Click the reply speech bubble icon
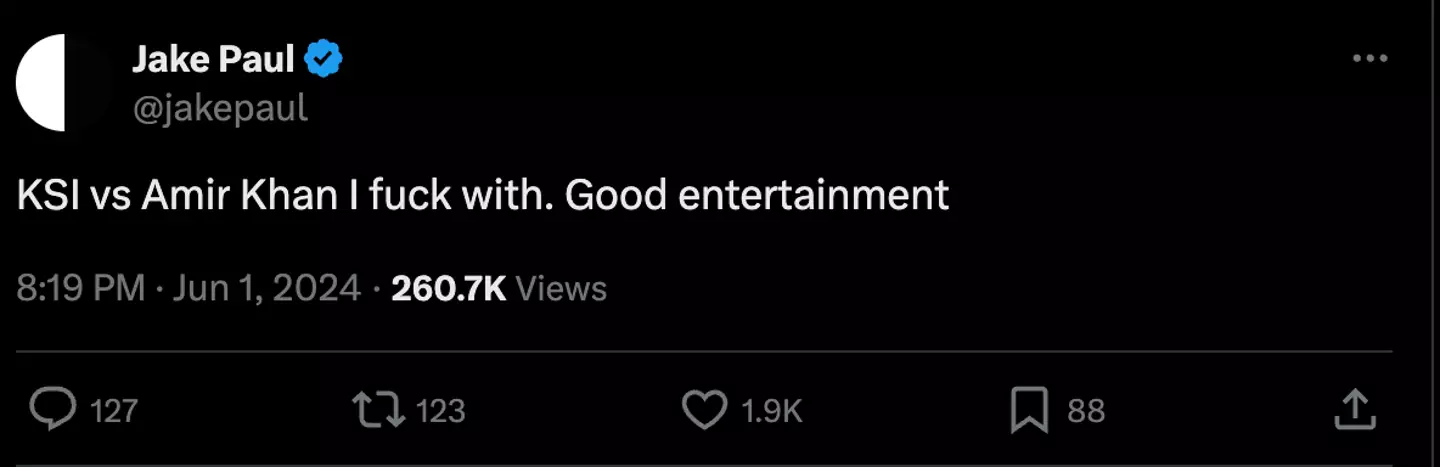 [53, 410]
